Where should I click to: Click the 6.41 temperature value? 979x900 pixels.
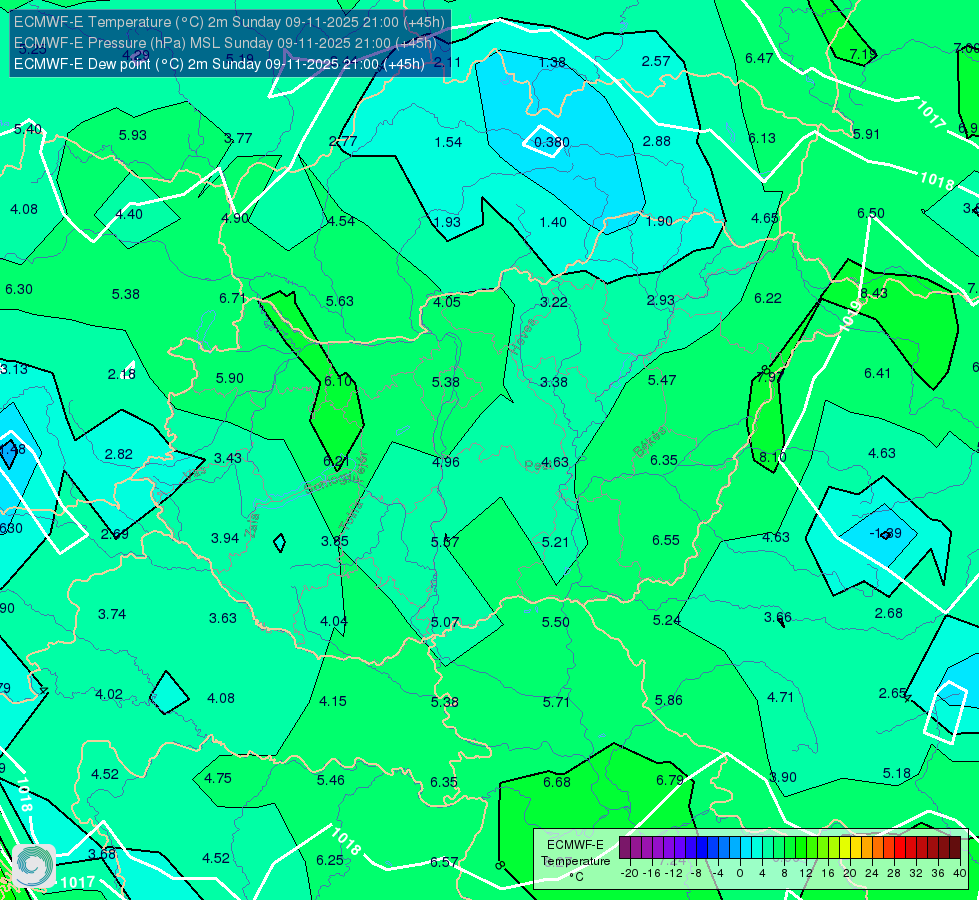pyautogui.click(x=878, y=373)
